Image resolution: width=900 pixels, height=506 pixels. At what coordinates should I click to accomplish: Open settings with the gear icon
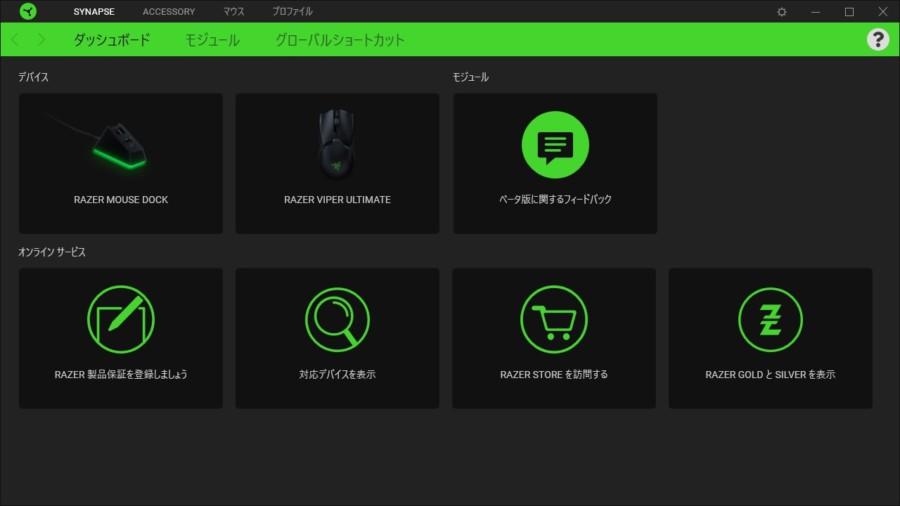click(782, 12)
